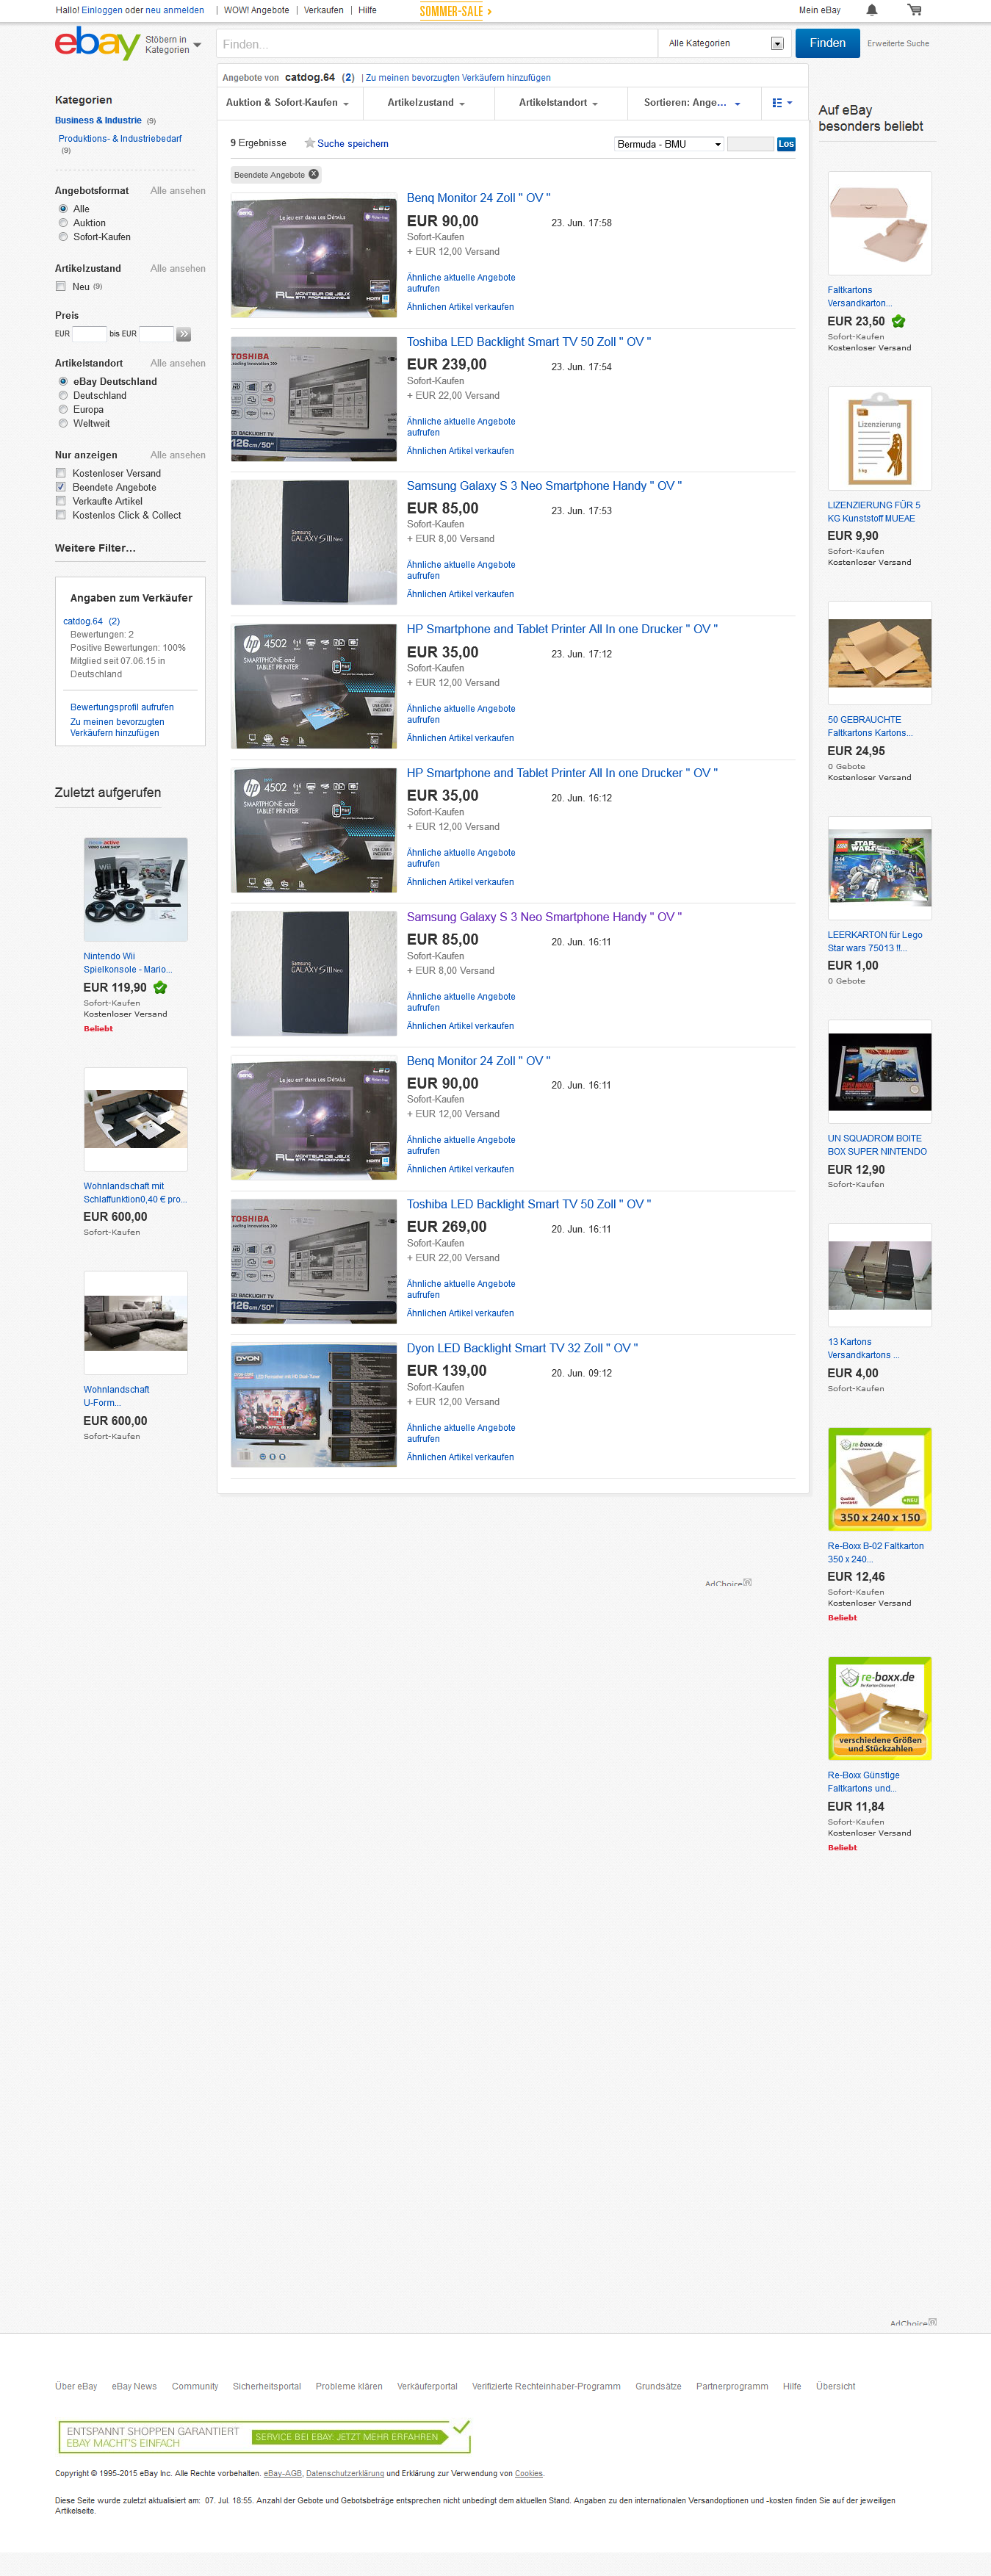Open Auktion & Sofort-Kaufen dropdown
Screen dimensions: 991x2576
[288, 103]
